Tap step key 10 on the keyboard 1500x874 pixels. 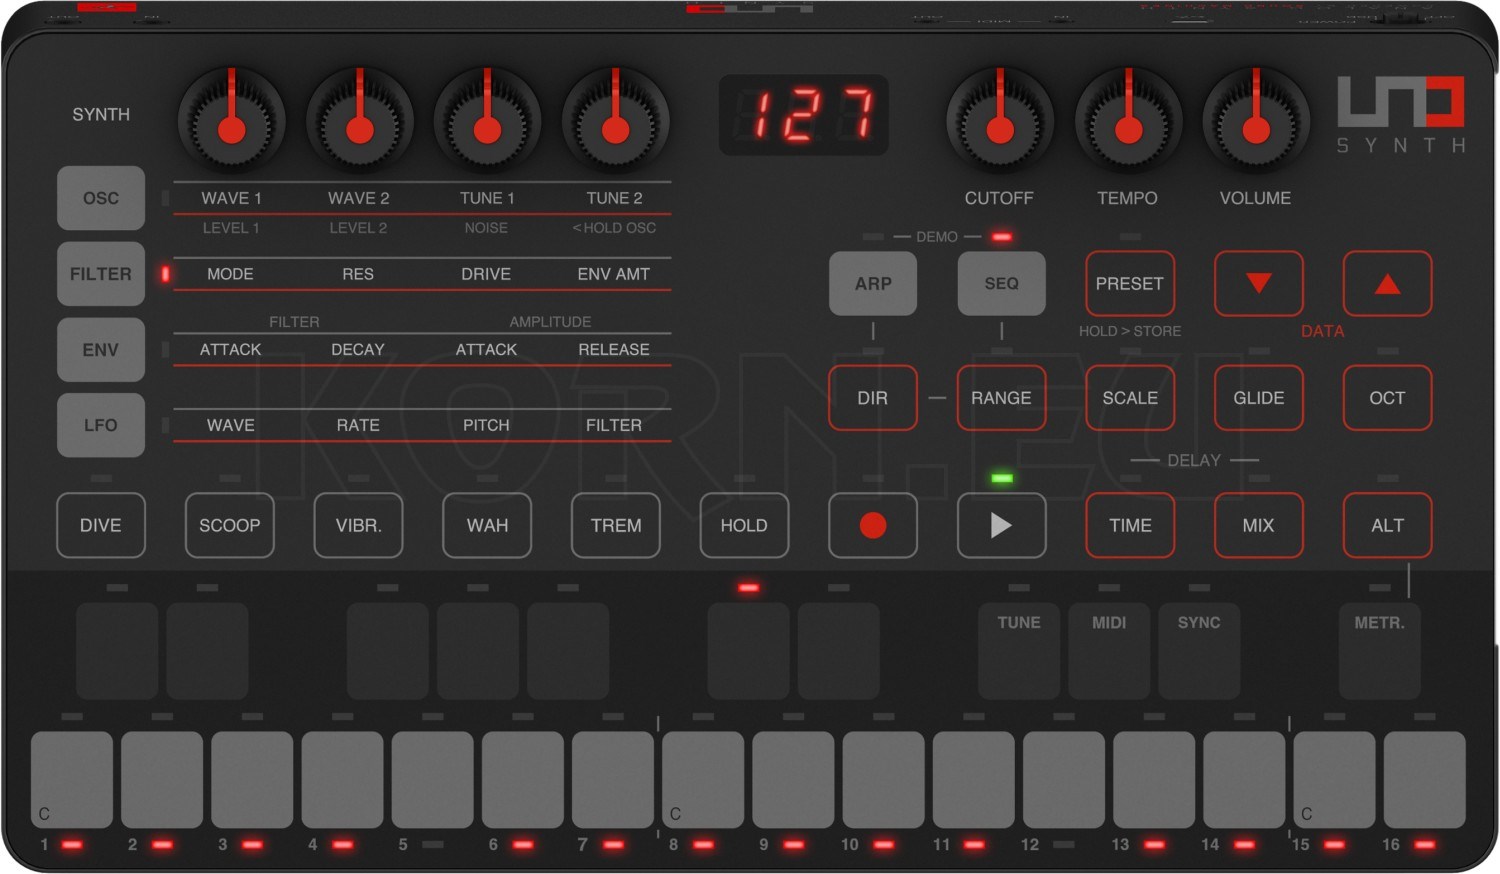tap(884, 780)
